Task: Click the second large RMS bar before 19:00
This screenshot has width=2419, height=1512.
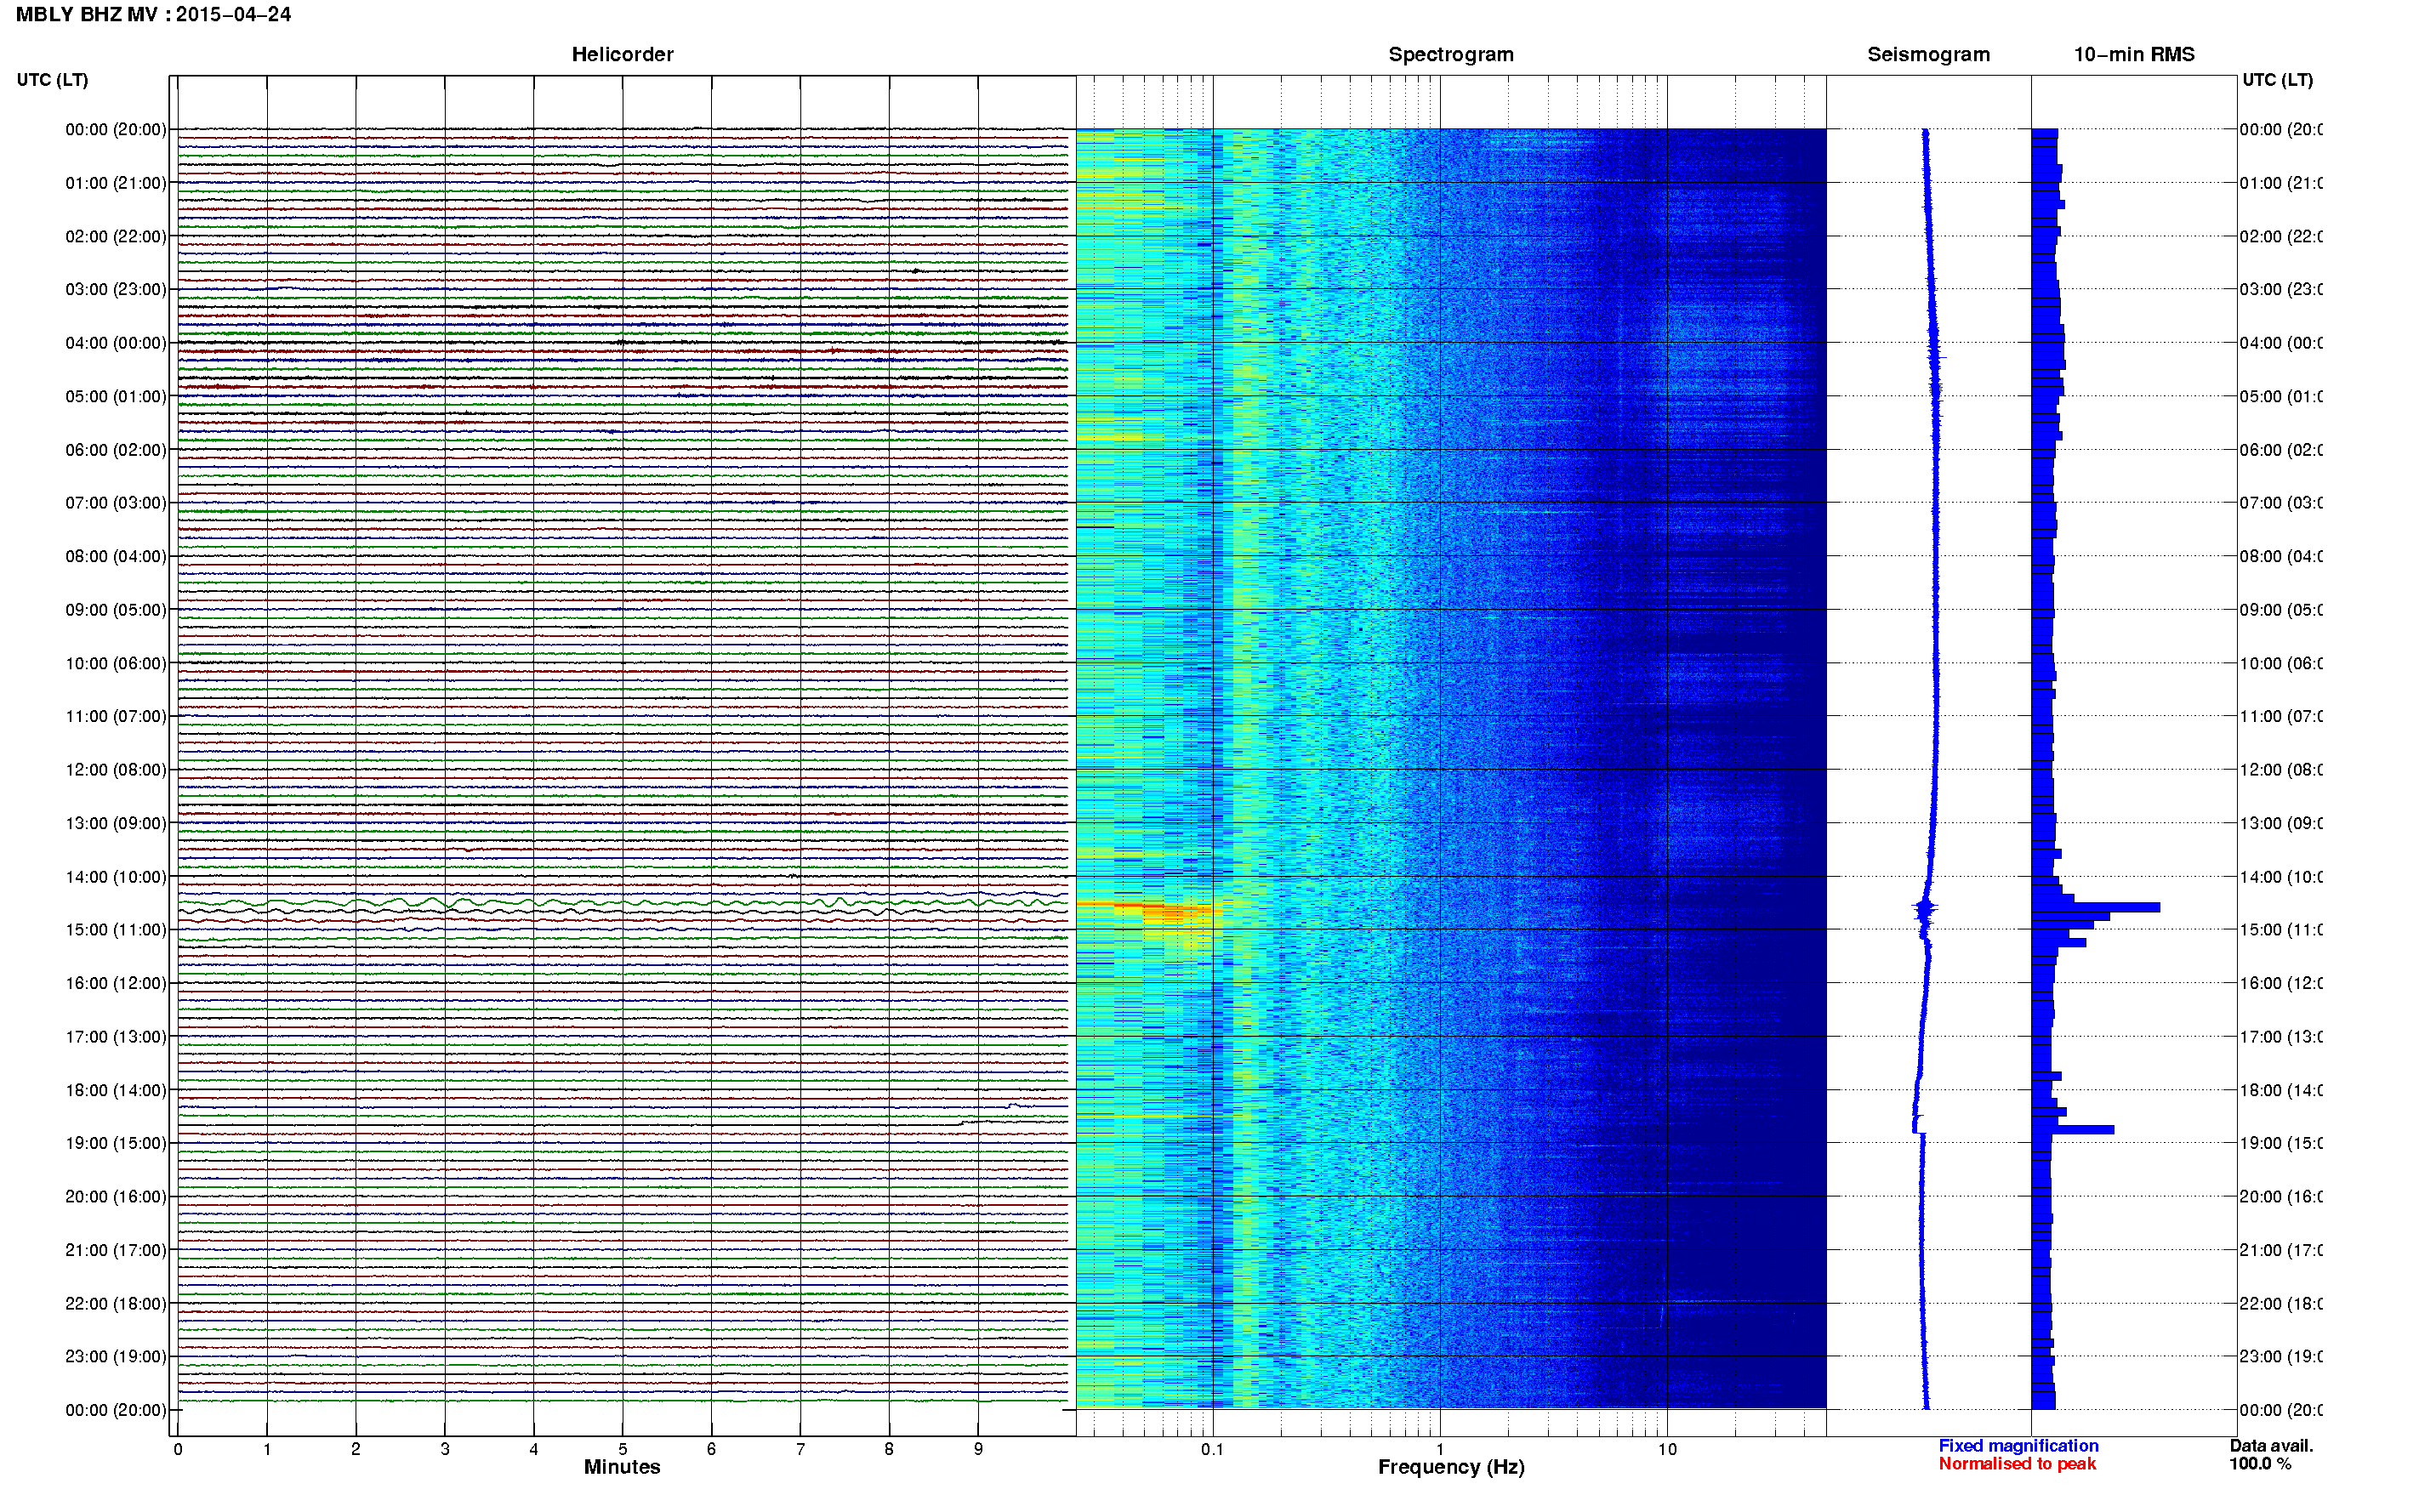Action: [x=2072, y=1130]
